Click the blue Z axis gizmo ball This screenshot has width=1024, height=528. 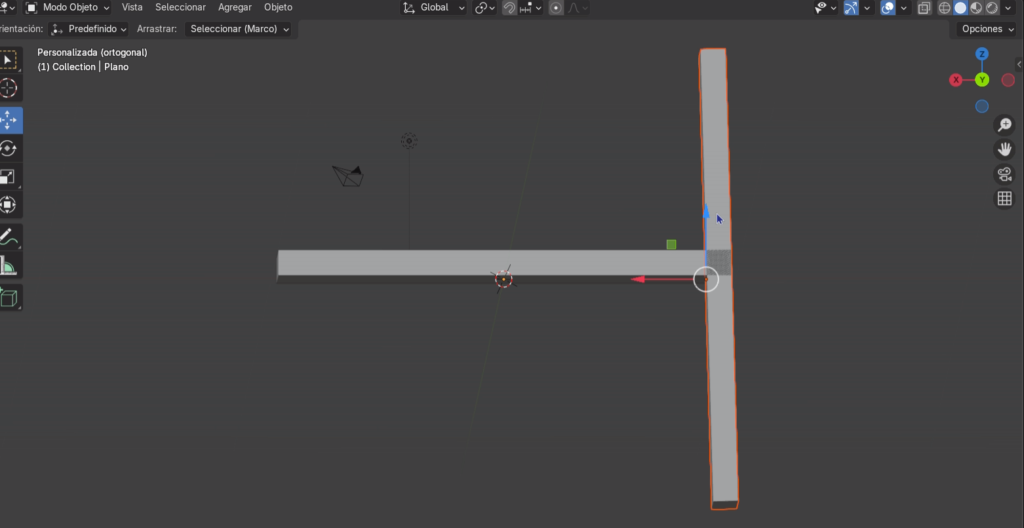982,54
